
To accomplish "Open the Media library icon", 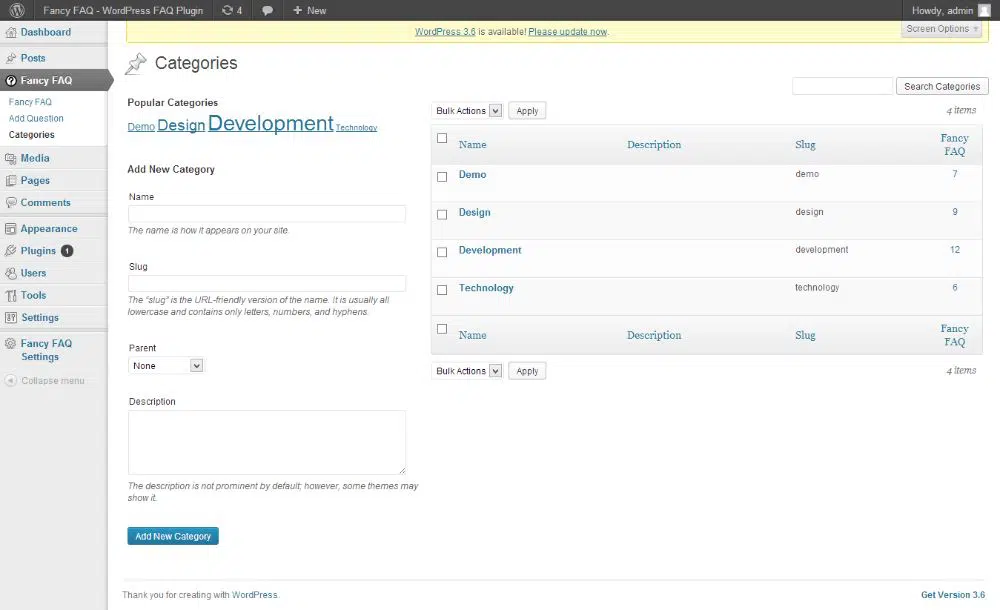I will [x=11, y=158].
